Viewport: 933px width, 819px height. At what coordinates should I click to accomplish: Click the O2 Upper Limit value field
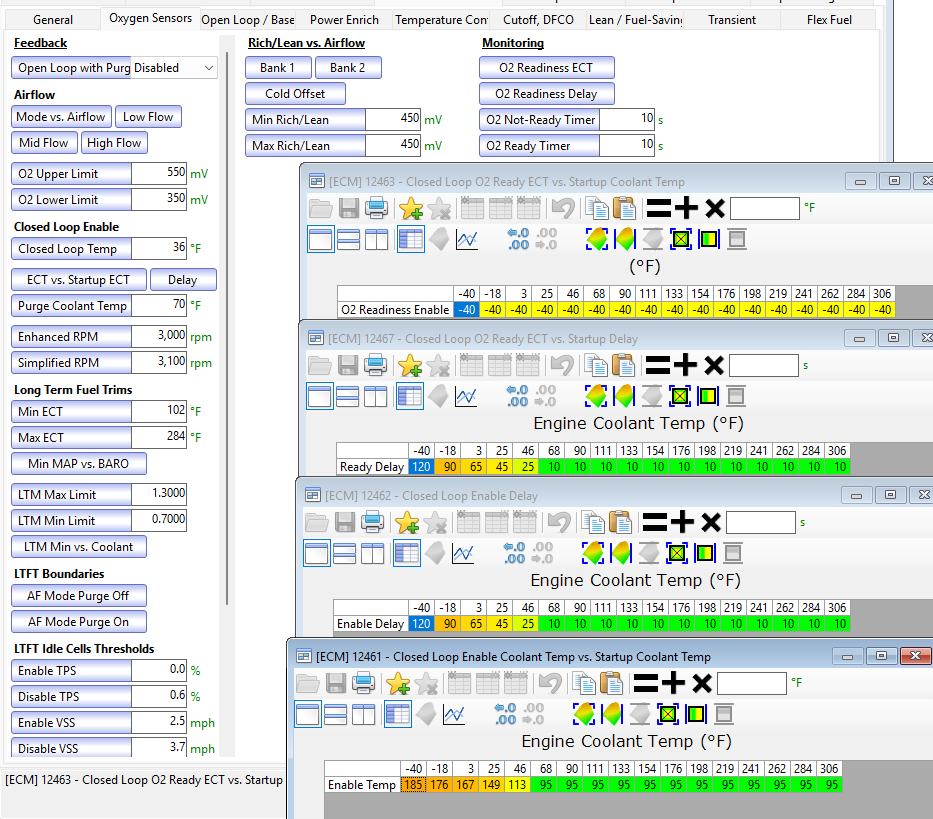point(158,173)
